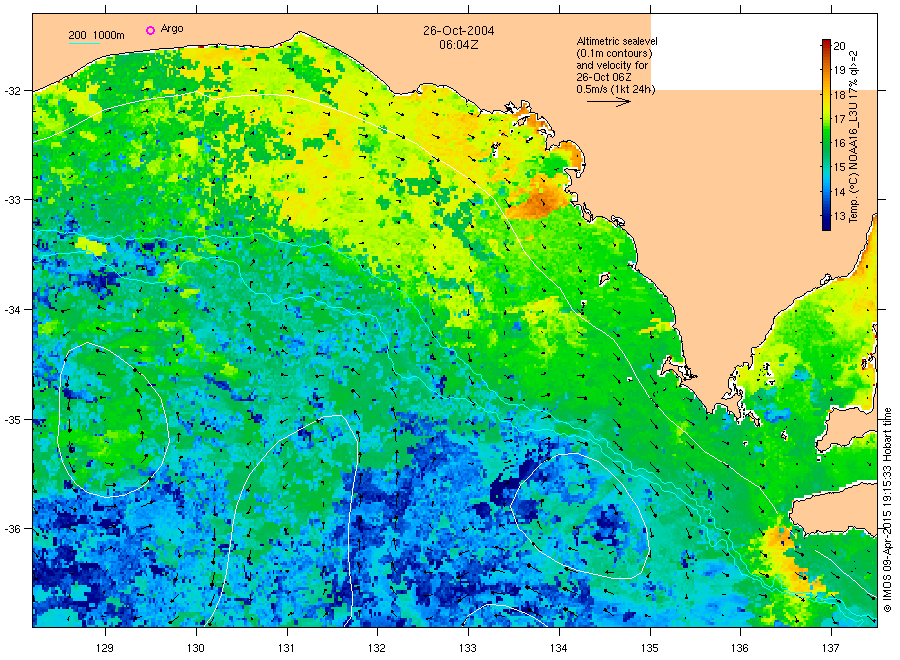Click the colorbar label '20'
The height and width of the screenshot is (660, 900).
point(839,46)
